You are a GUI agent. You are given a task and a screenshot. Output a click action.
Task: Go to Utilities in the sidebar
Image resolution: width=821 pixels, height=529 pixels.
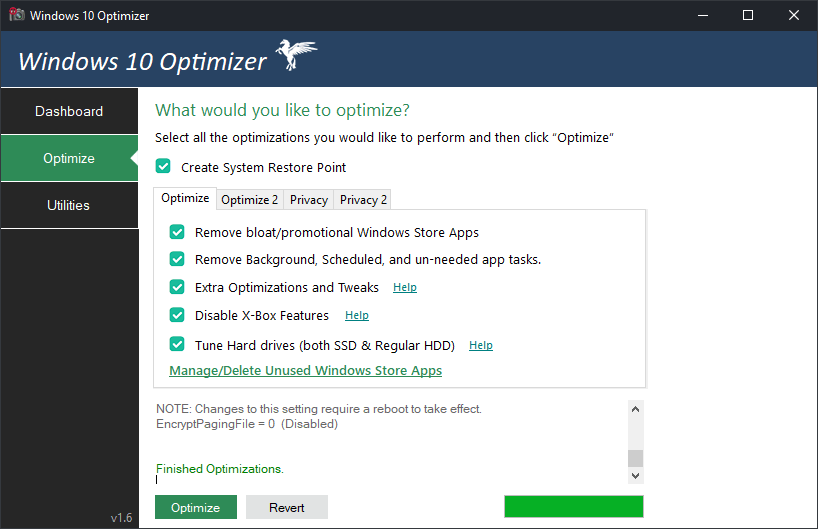tap(69, 205)
